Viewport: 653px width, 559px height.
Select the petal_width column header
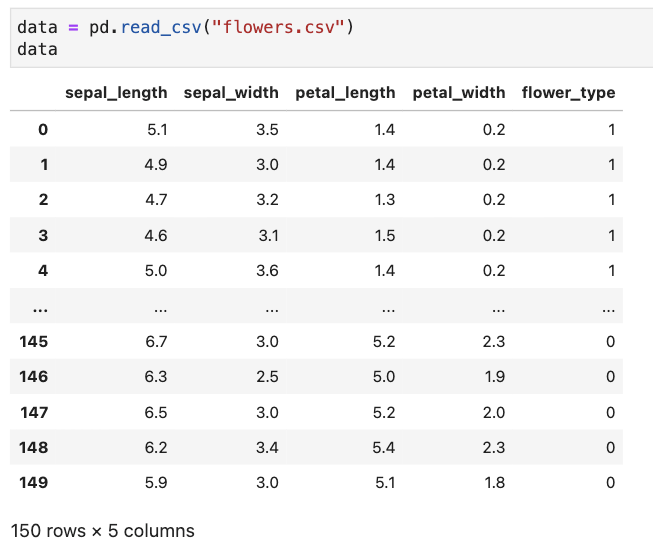pyautogui.click(x=459, y=92)
